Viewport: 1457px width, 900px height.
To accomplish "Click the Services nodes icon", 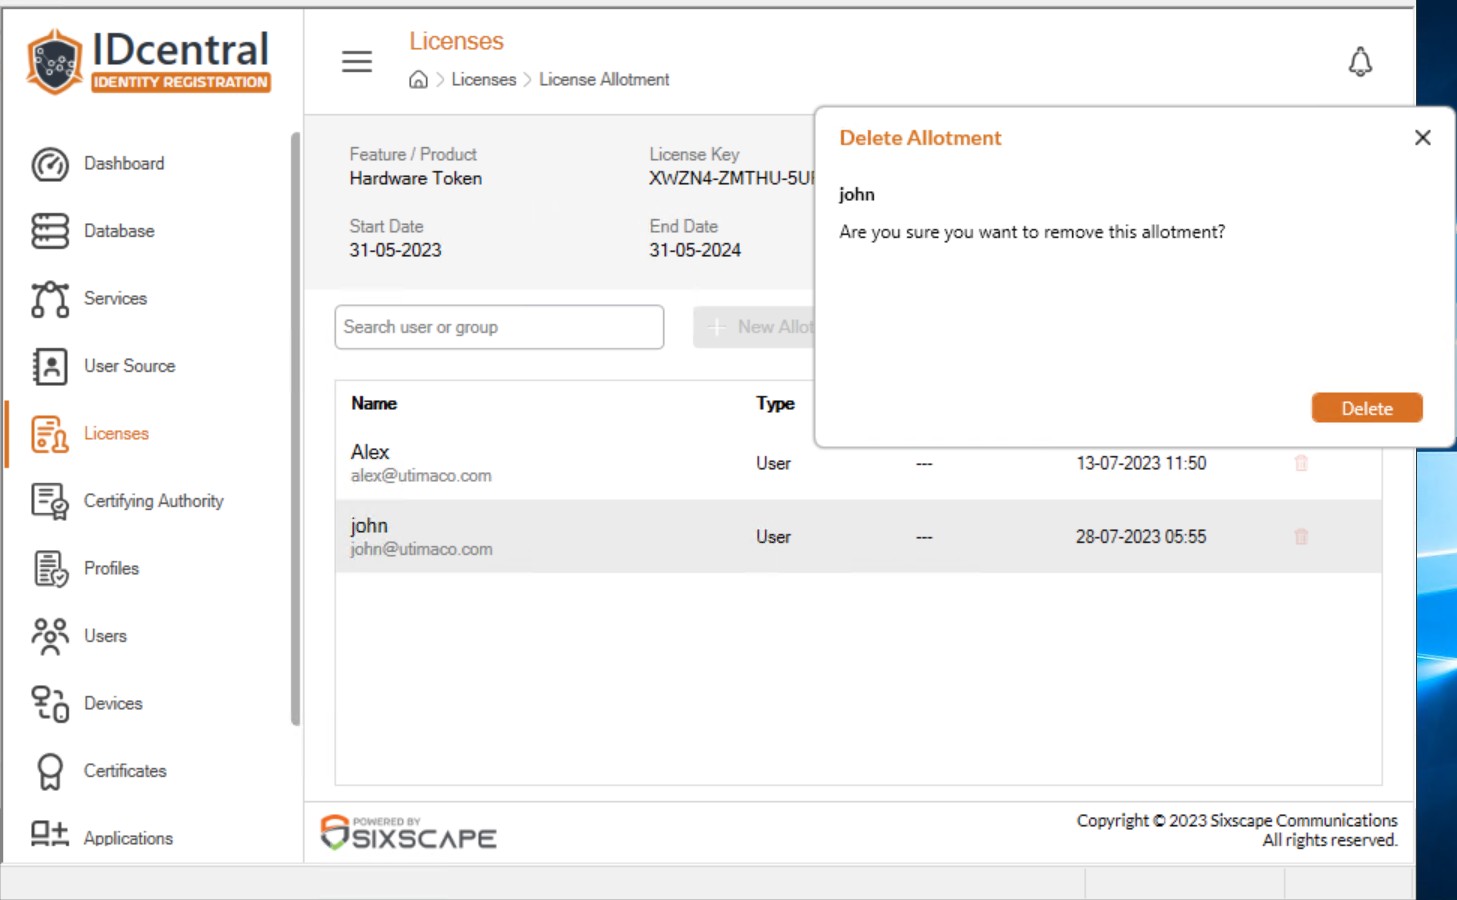I will click(50, 299).
